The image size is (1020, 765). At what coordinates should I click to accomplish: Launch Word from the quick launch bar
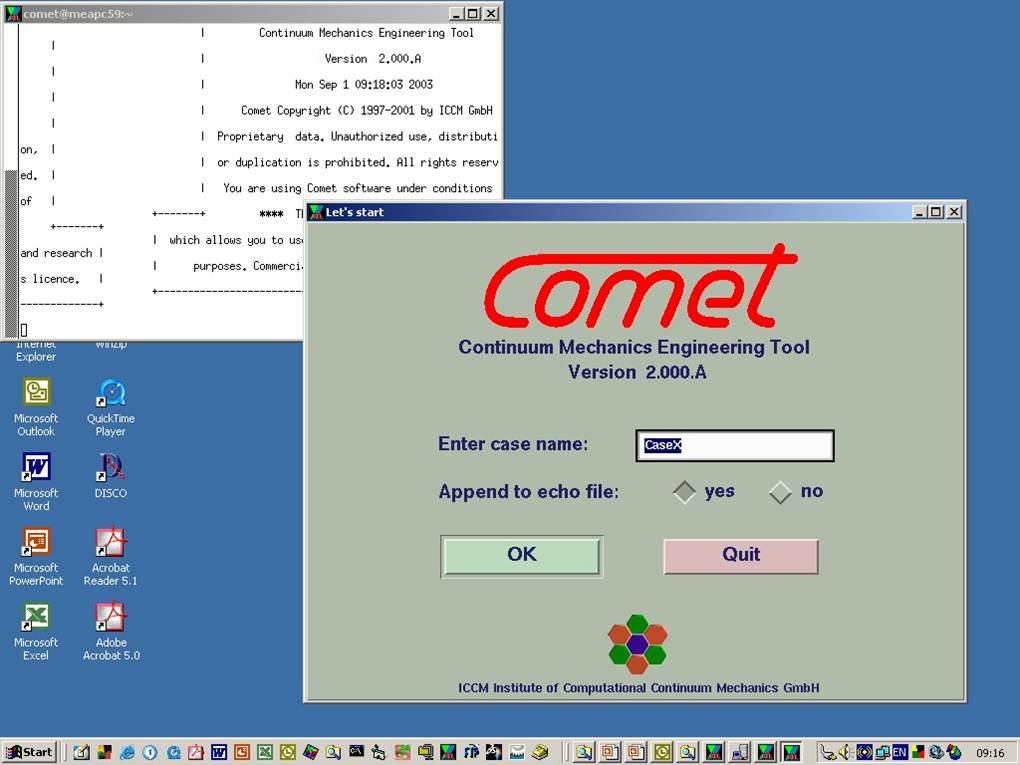tap(219, 753)
